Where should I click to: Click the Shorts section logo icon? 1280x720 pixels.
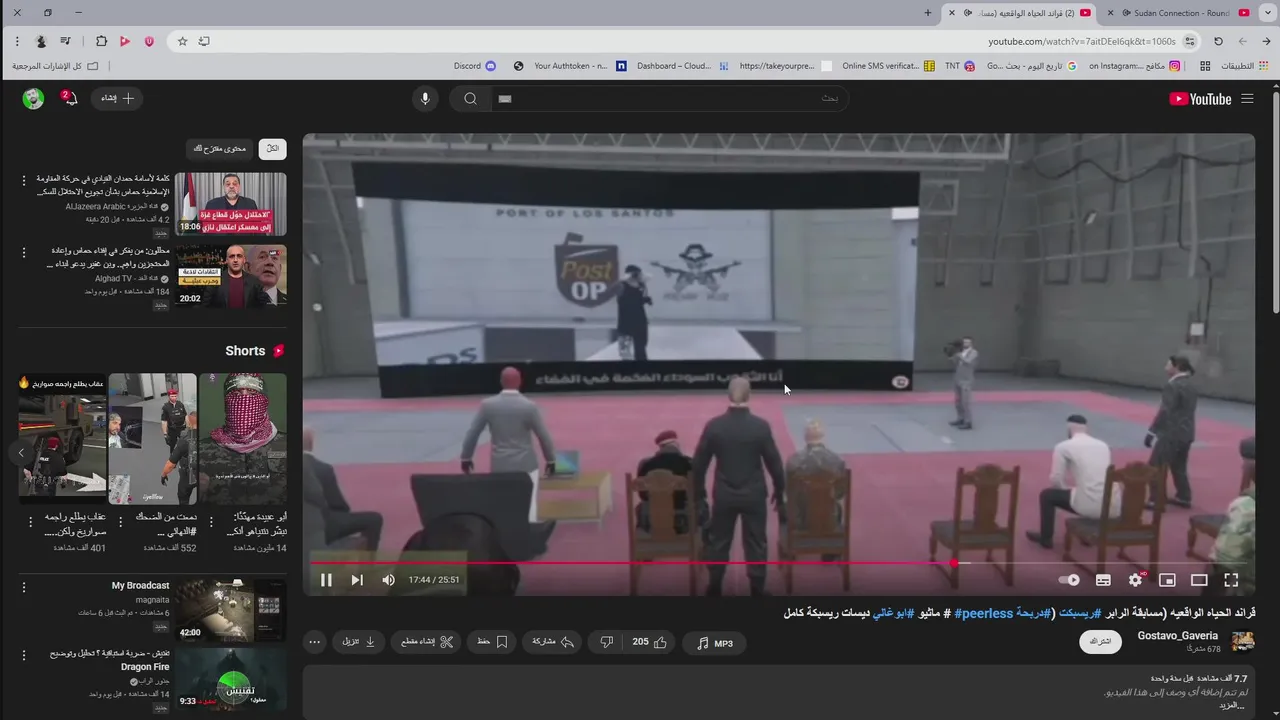[x=279, y=351]
